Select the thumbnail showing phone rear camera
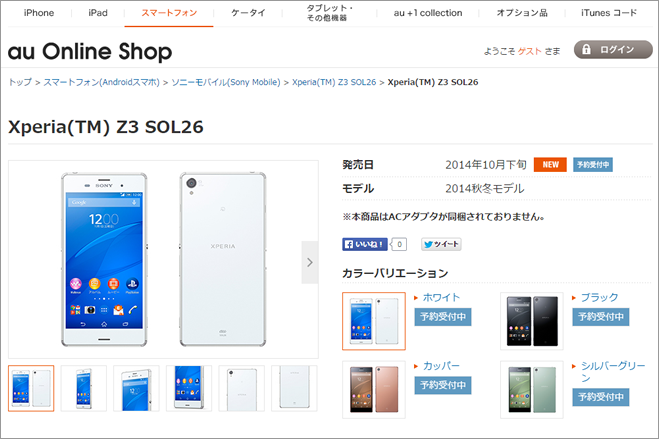 point(242,388)
